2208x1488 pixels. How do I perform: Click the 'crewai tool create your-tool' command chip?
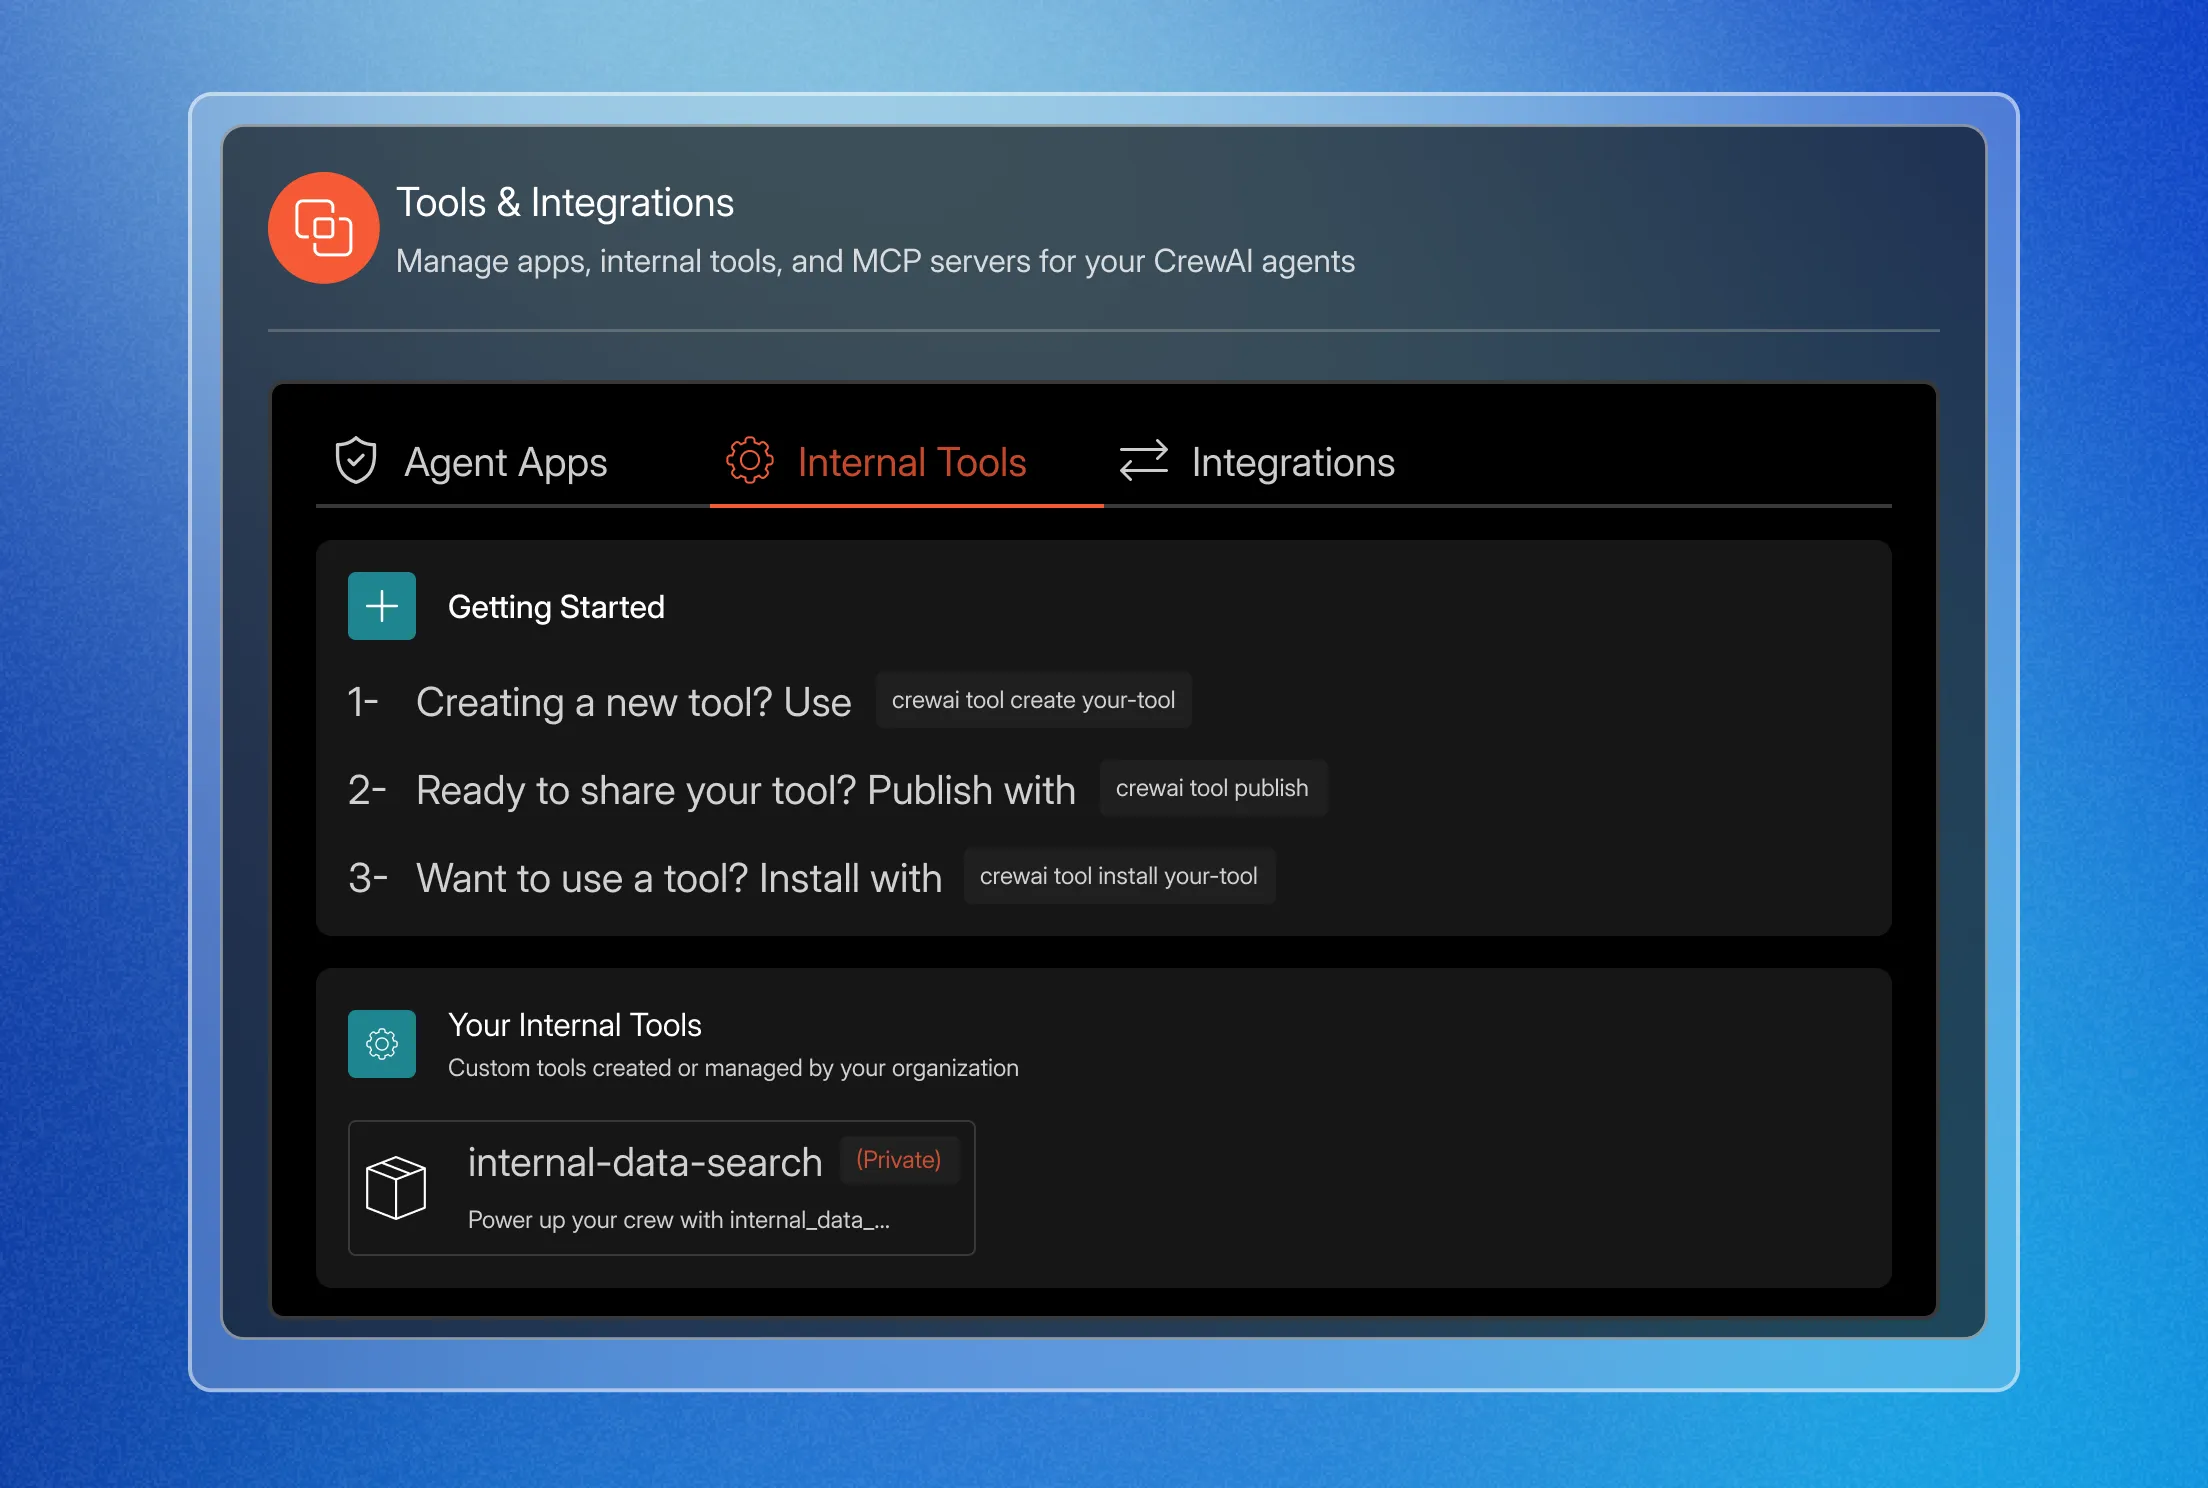tap(1033, 700)
